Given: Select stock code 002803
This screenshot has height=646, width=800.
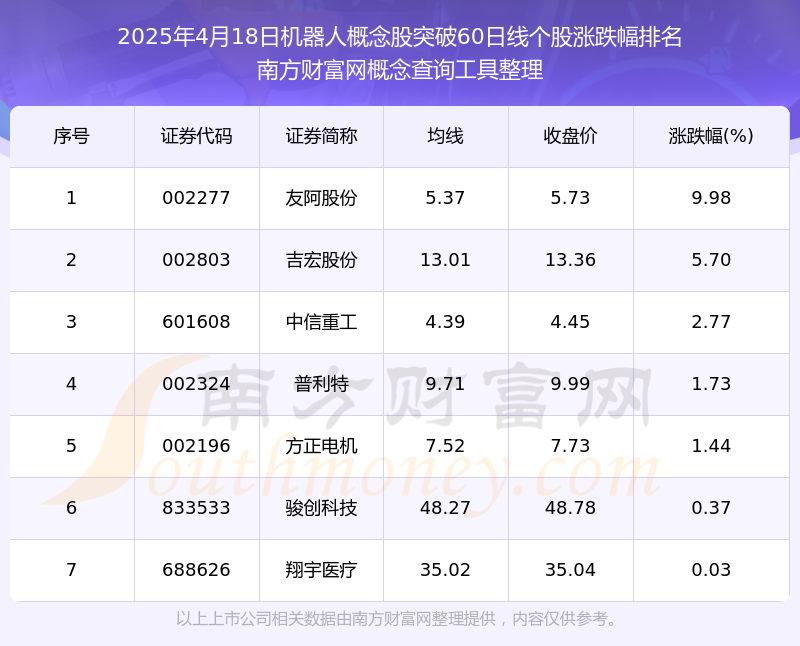Looking at the screenshot, I should pos(196,260).
